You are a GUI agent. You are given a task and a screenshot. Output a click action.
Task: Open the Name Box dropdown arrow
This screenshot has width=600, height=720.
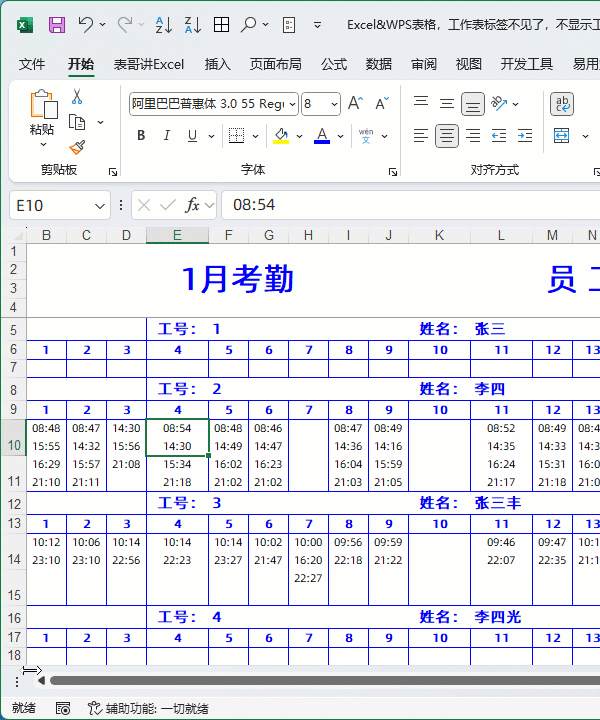click(x=100, y=205)
